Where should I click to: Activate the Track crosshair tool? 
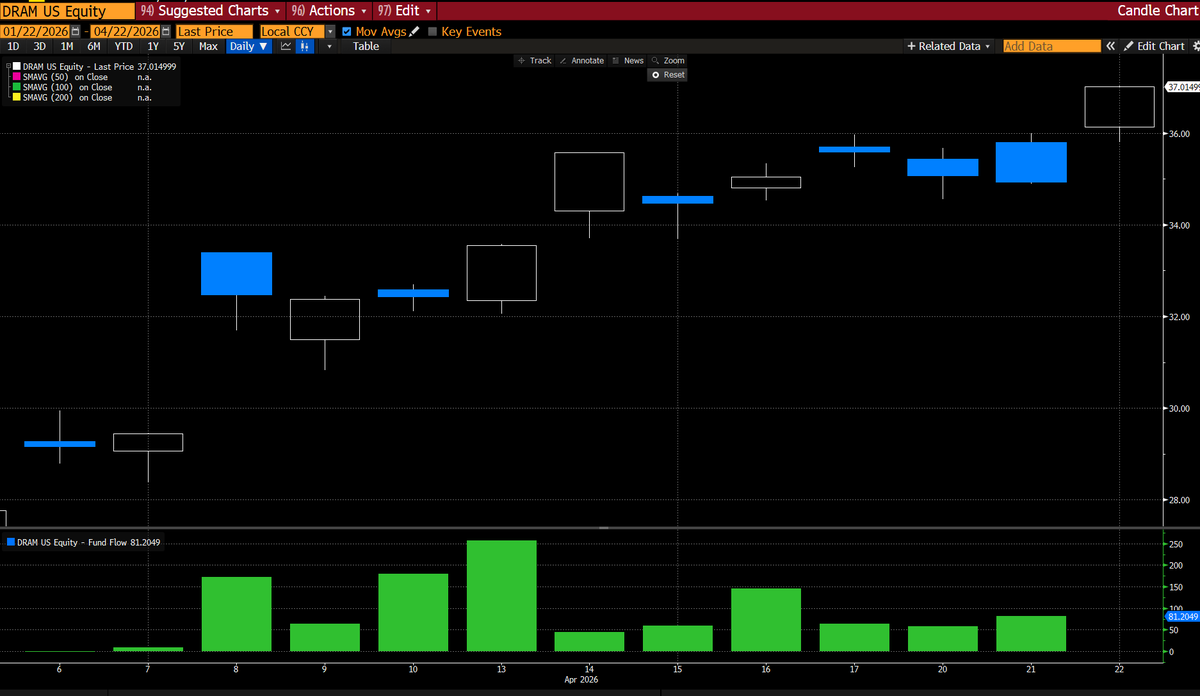[x=535, y=60]
